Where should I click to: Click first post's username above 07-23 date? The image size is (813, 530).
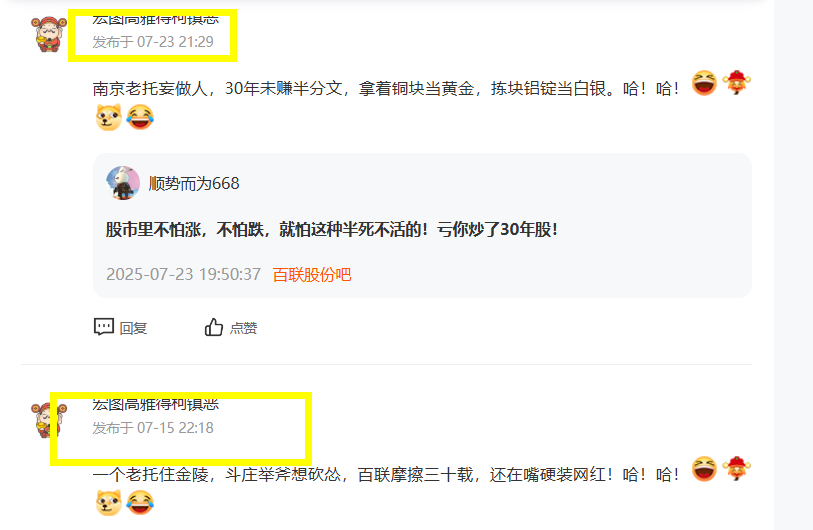click(156, 19)
